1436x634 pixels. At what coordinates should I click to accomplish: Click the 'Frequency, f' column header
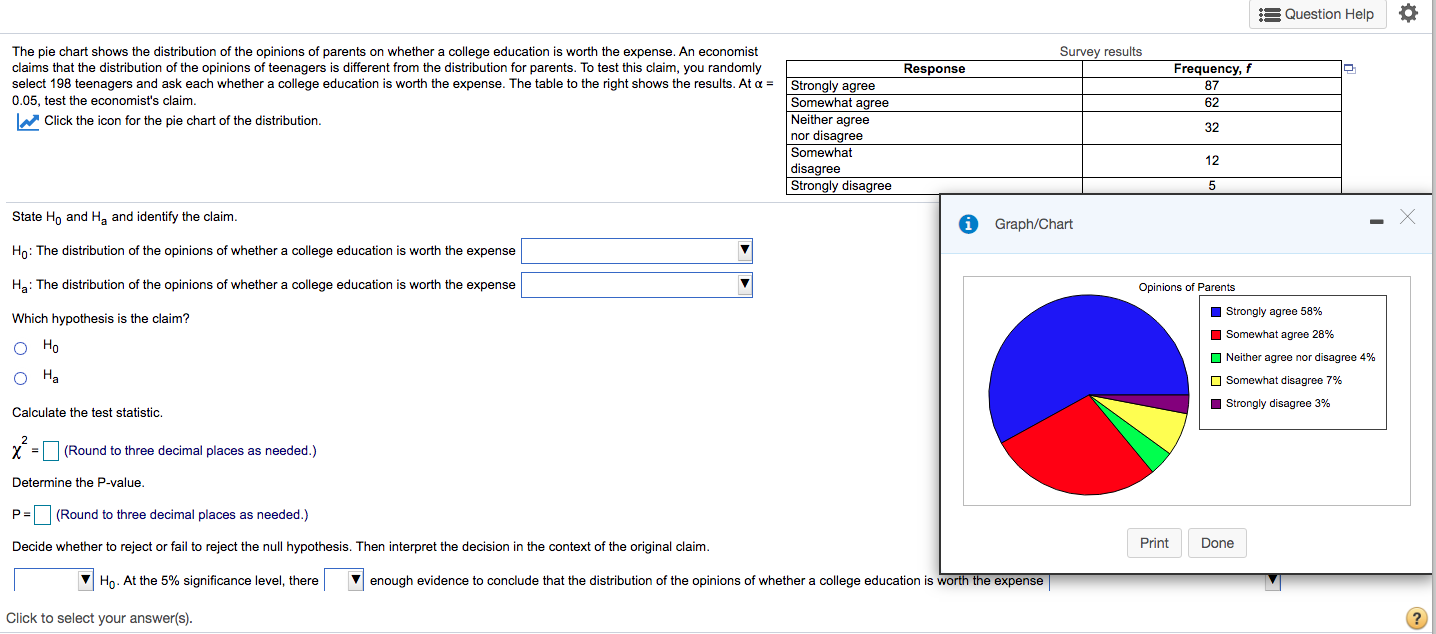click(1212, 69)
